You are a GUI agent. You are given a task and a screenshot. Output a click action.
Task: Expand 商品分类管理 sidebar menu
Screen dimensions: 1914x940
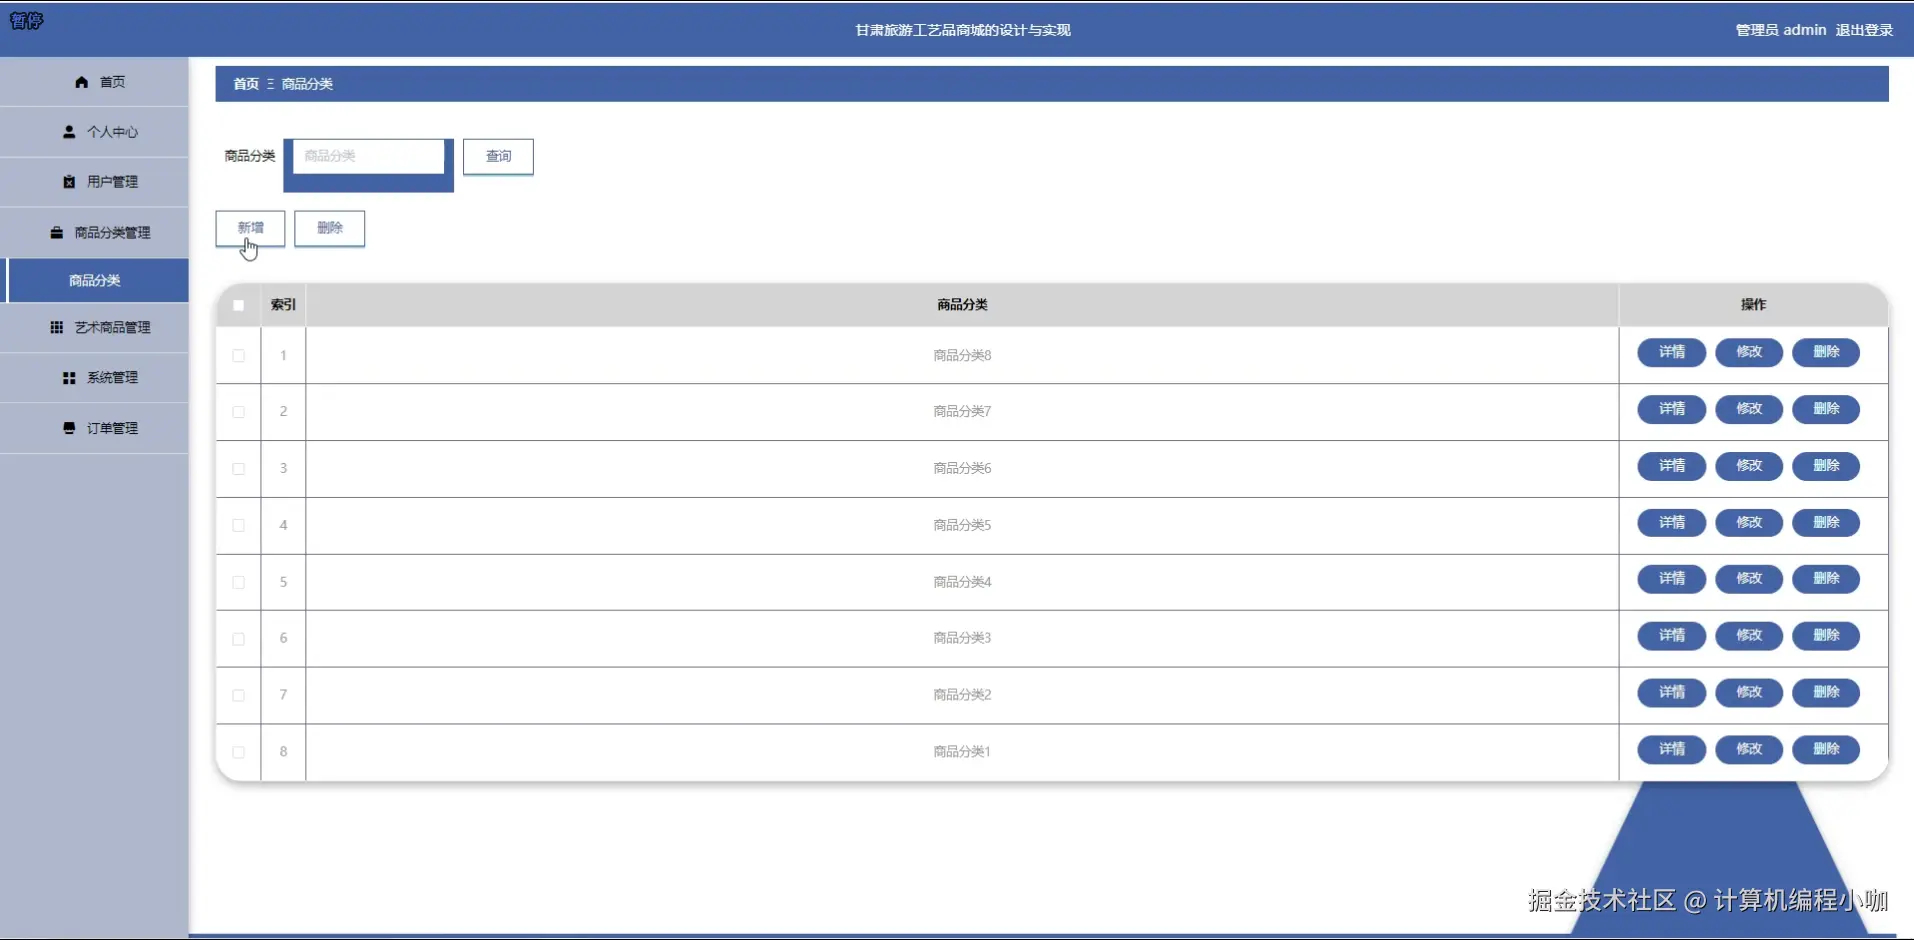(94, 233)
